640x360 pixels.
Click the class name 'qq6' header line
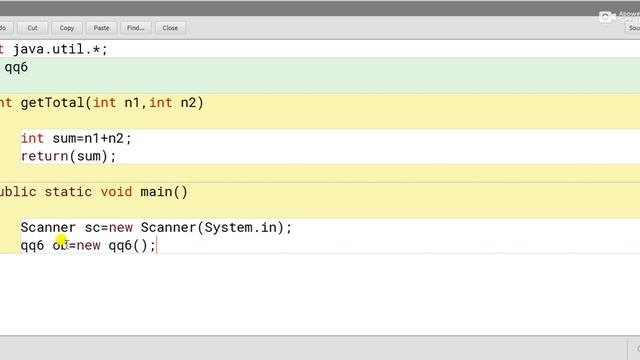[x=16, y=67]
